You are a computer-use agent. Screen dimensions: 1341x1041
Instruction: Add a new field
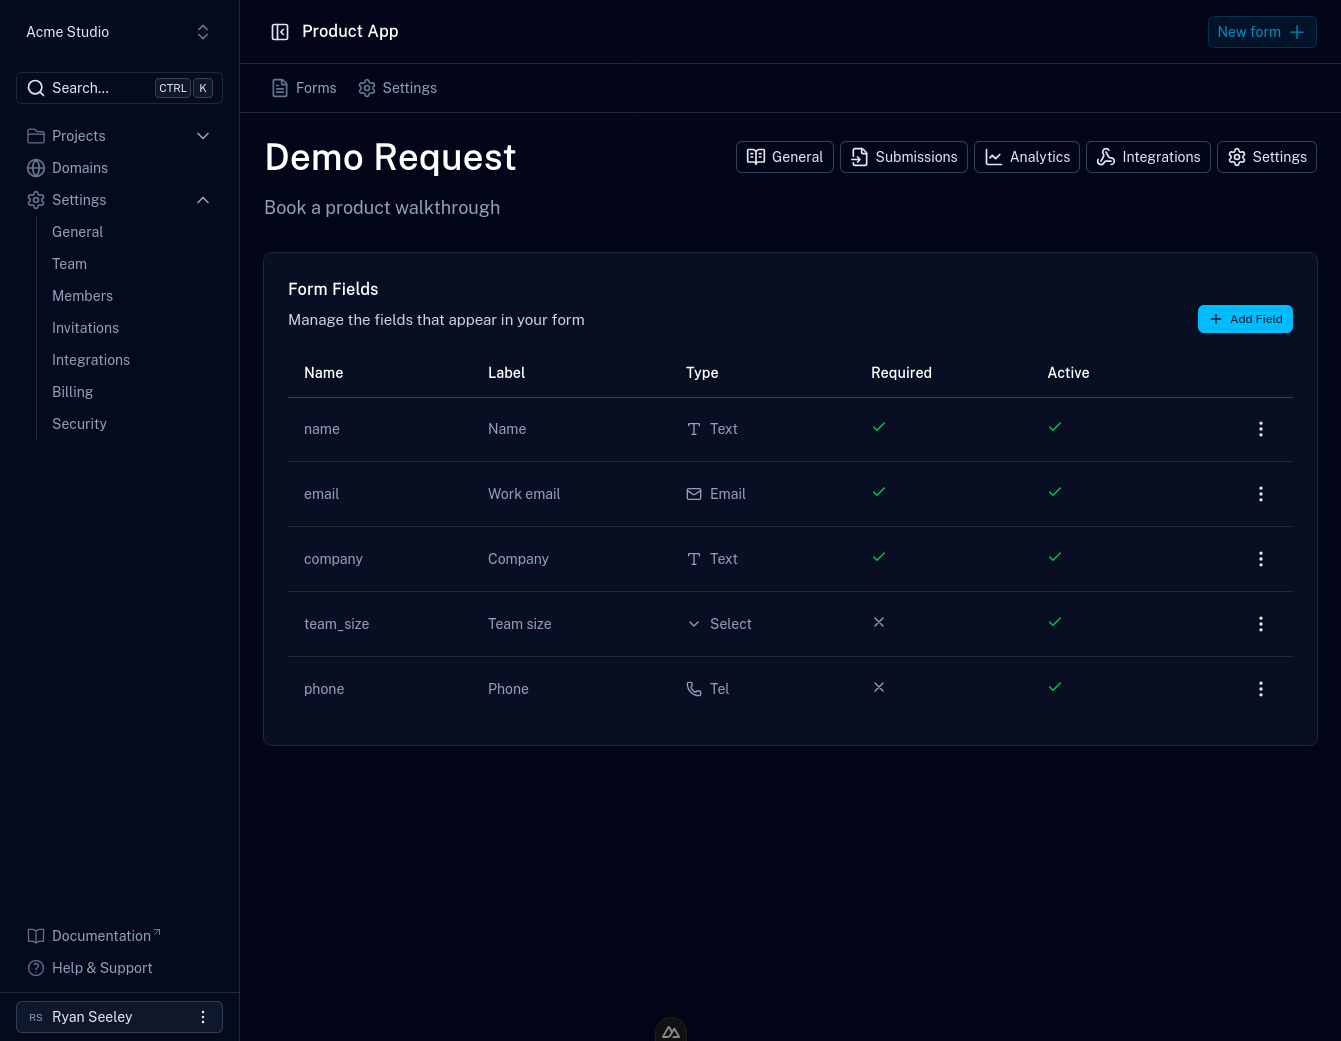pos(1245,319)
